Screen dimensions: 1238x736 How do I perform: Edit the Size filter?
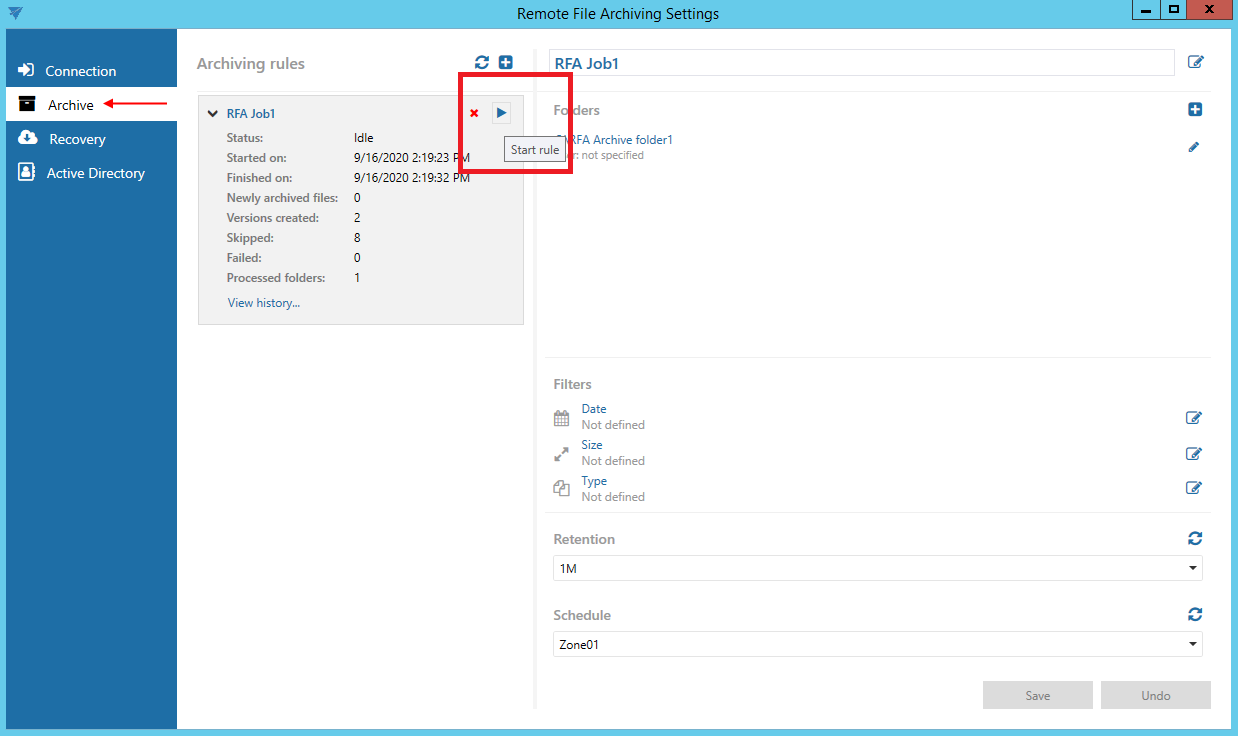point(1193,454)
